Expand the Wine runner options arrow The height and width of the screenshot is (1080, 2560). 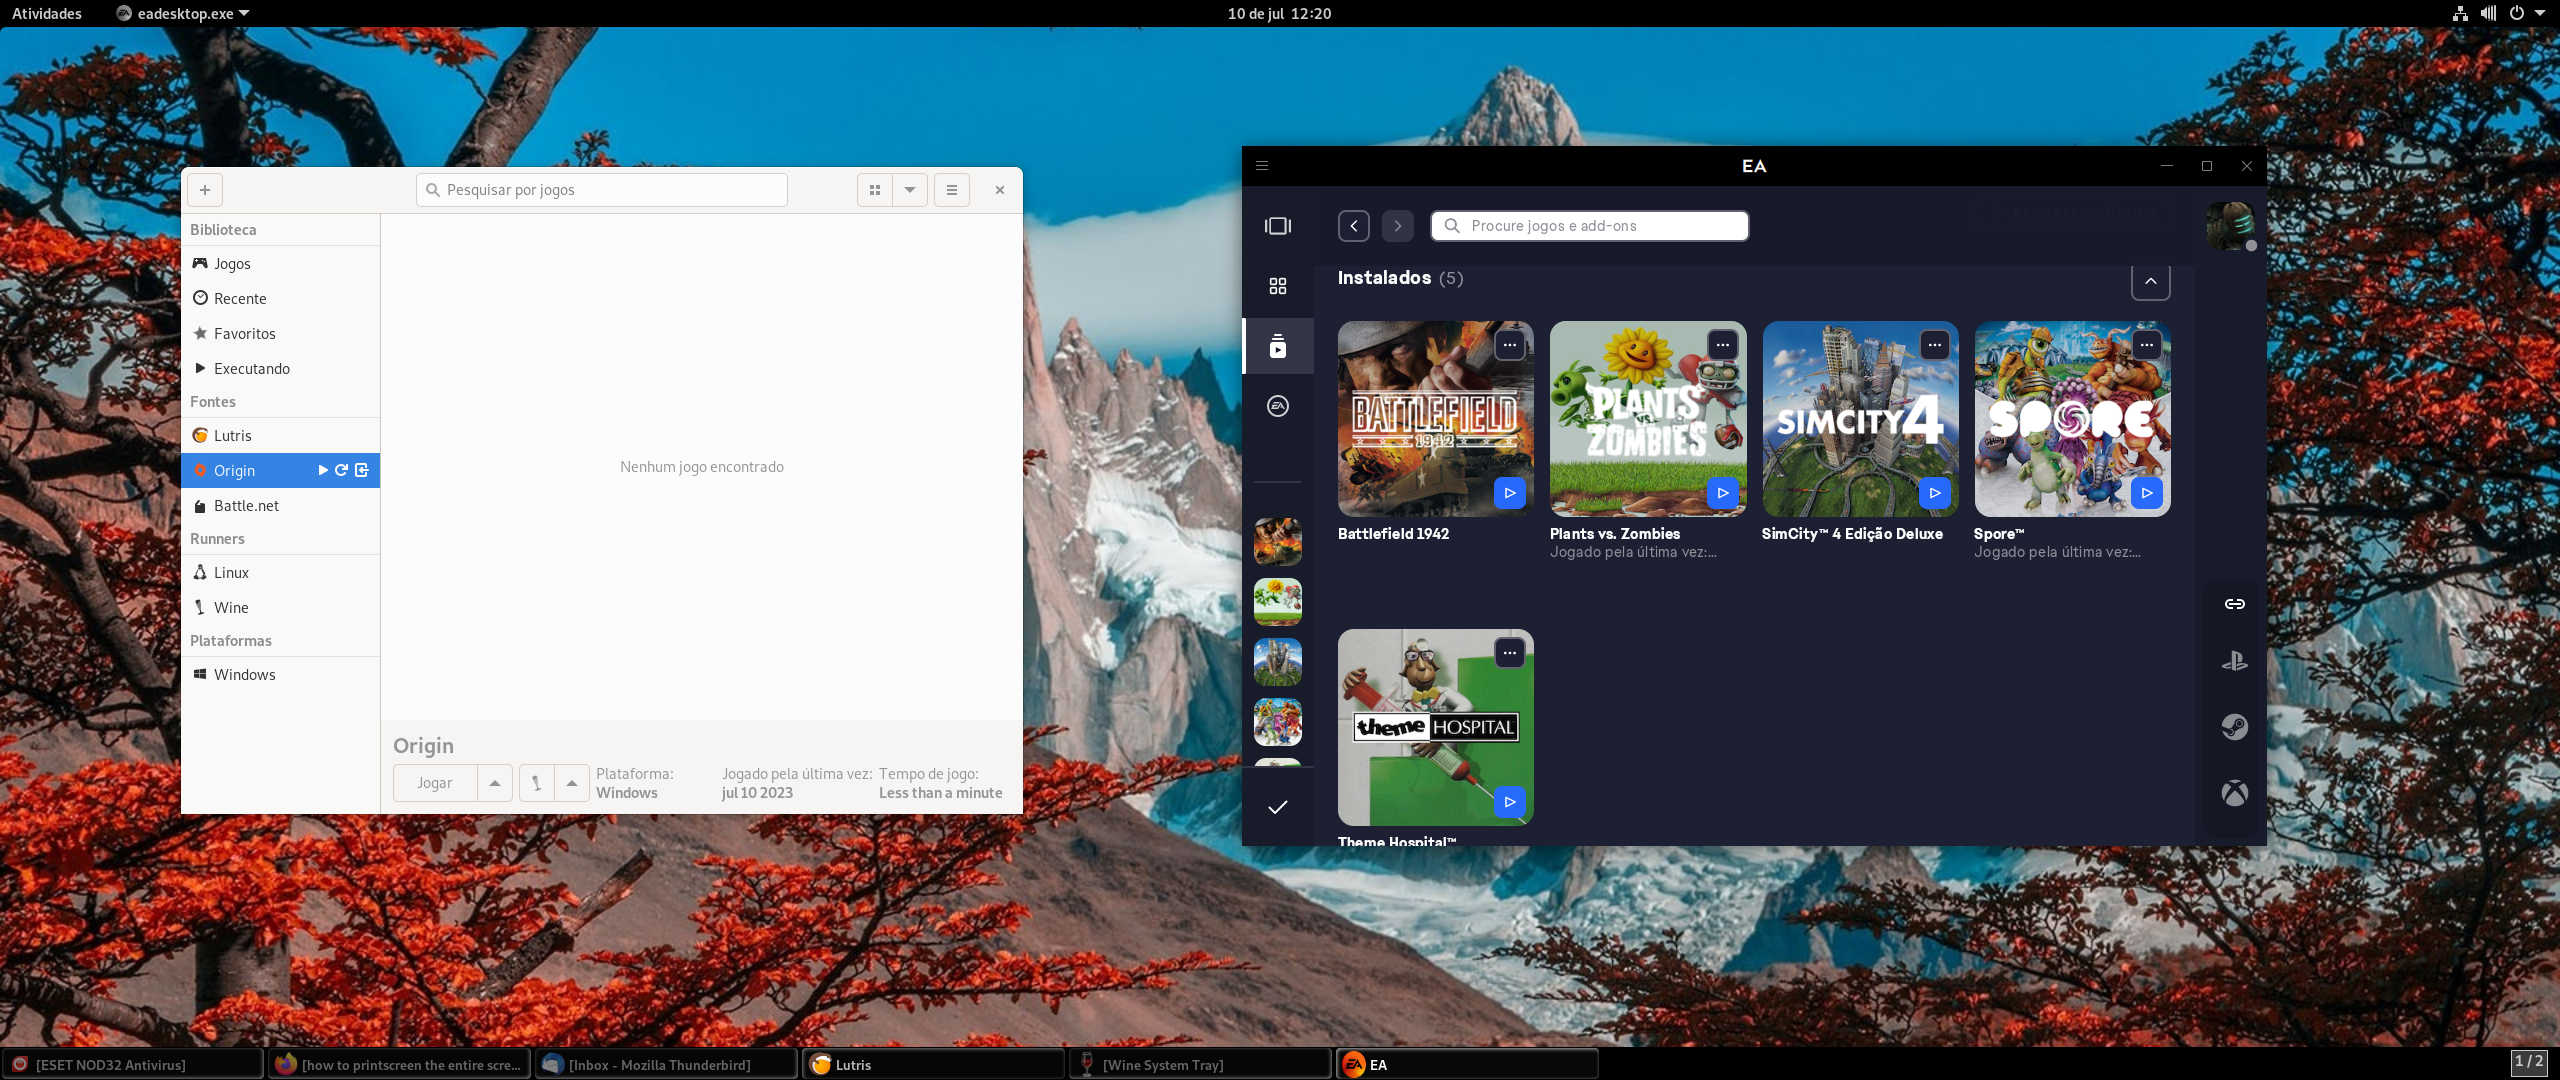click(572, 783)
